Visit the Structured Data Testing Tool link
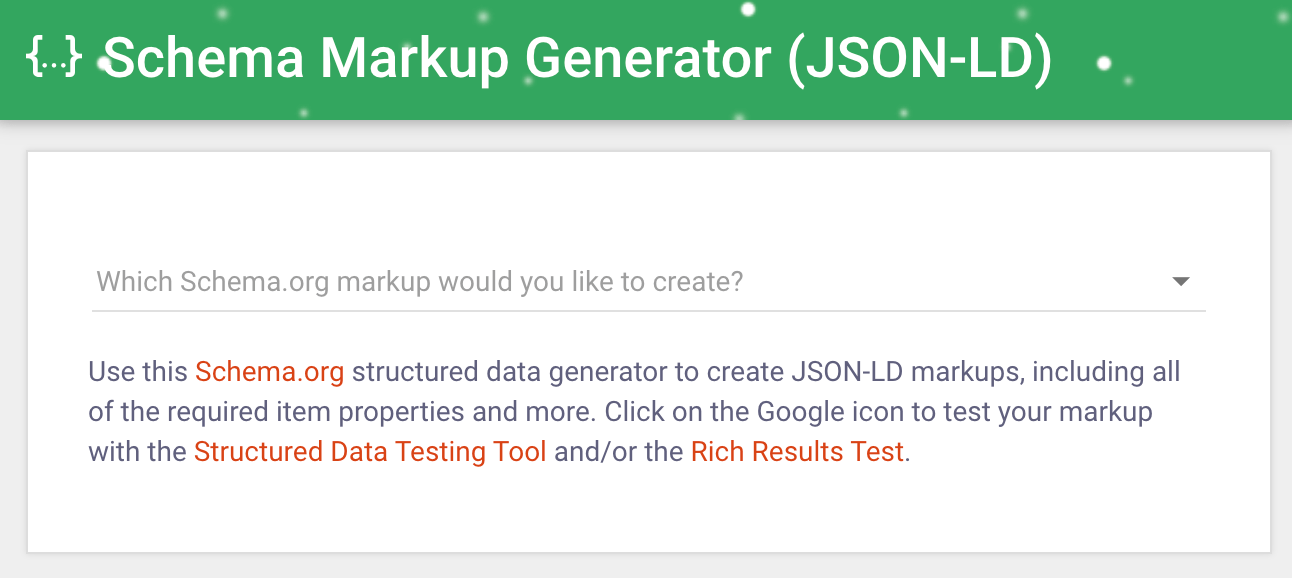 click(369, 451)
